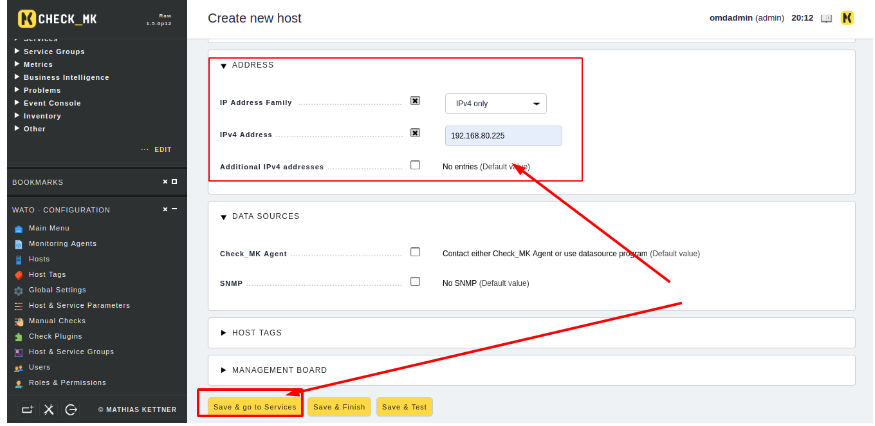Close the Bookmarks snapin
Image resolution: width=875 pixels, height=426 pixels.
tap(165, 182)
